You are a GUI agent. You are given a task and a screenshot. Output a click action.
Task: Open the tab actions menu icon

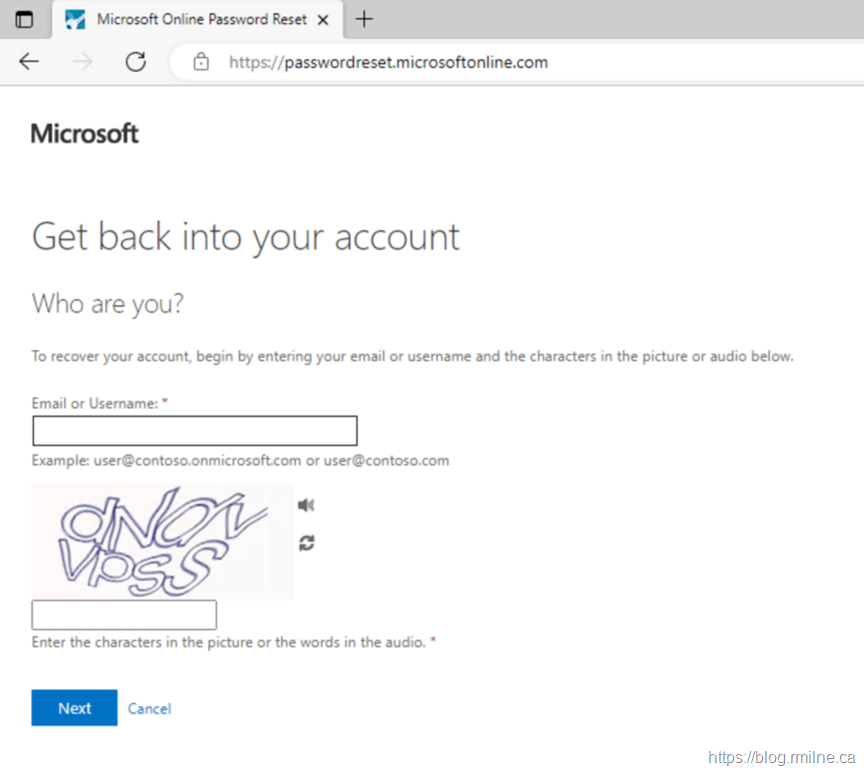(24, 19)
